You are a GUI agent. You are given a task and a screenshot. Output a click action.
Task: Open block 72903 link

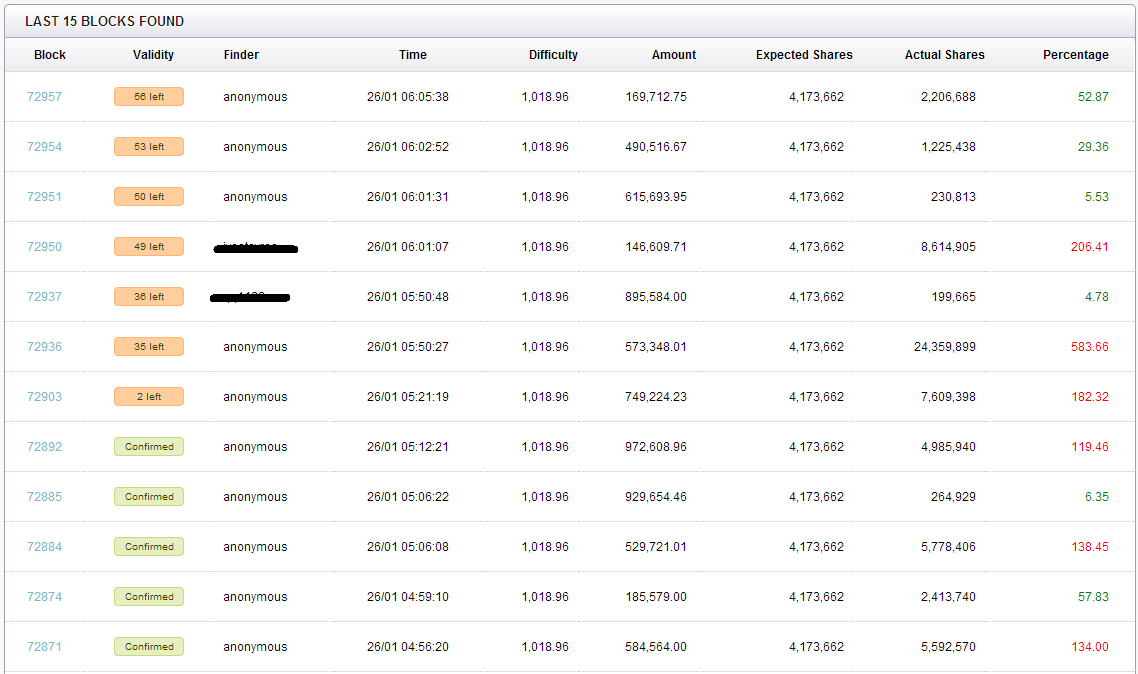point(44,397)
